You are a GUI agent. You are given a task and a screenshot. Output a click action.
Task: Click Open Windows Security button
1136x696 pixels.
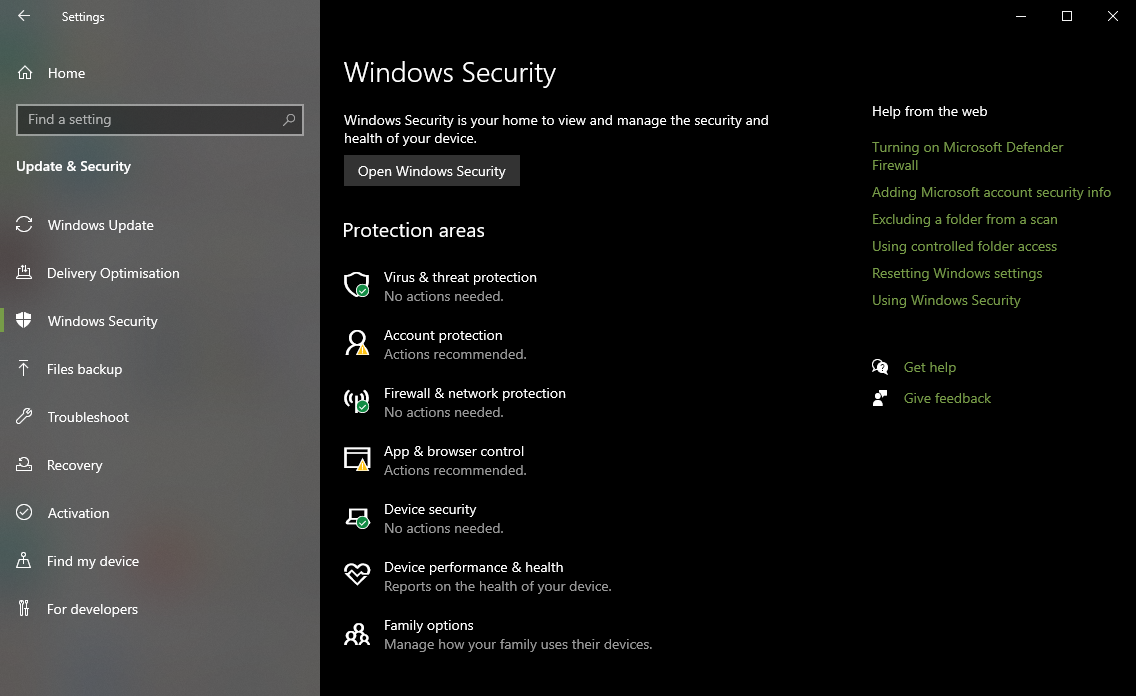coord(432,170)
